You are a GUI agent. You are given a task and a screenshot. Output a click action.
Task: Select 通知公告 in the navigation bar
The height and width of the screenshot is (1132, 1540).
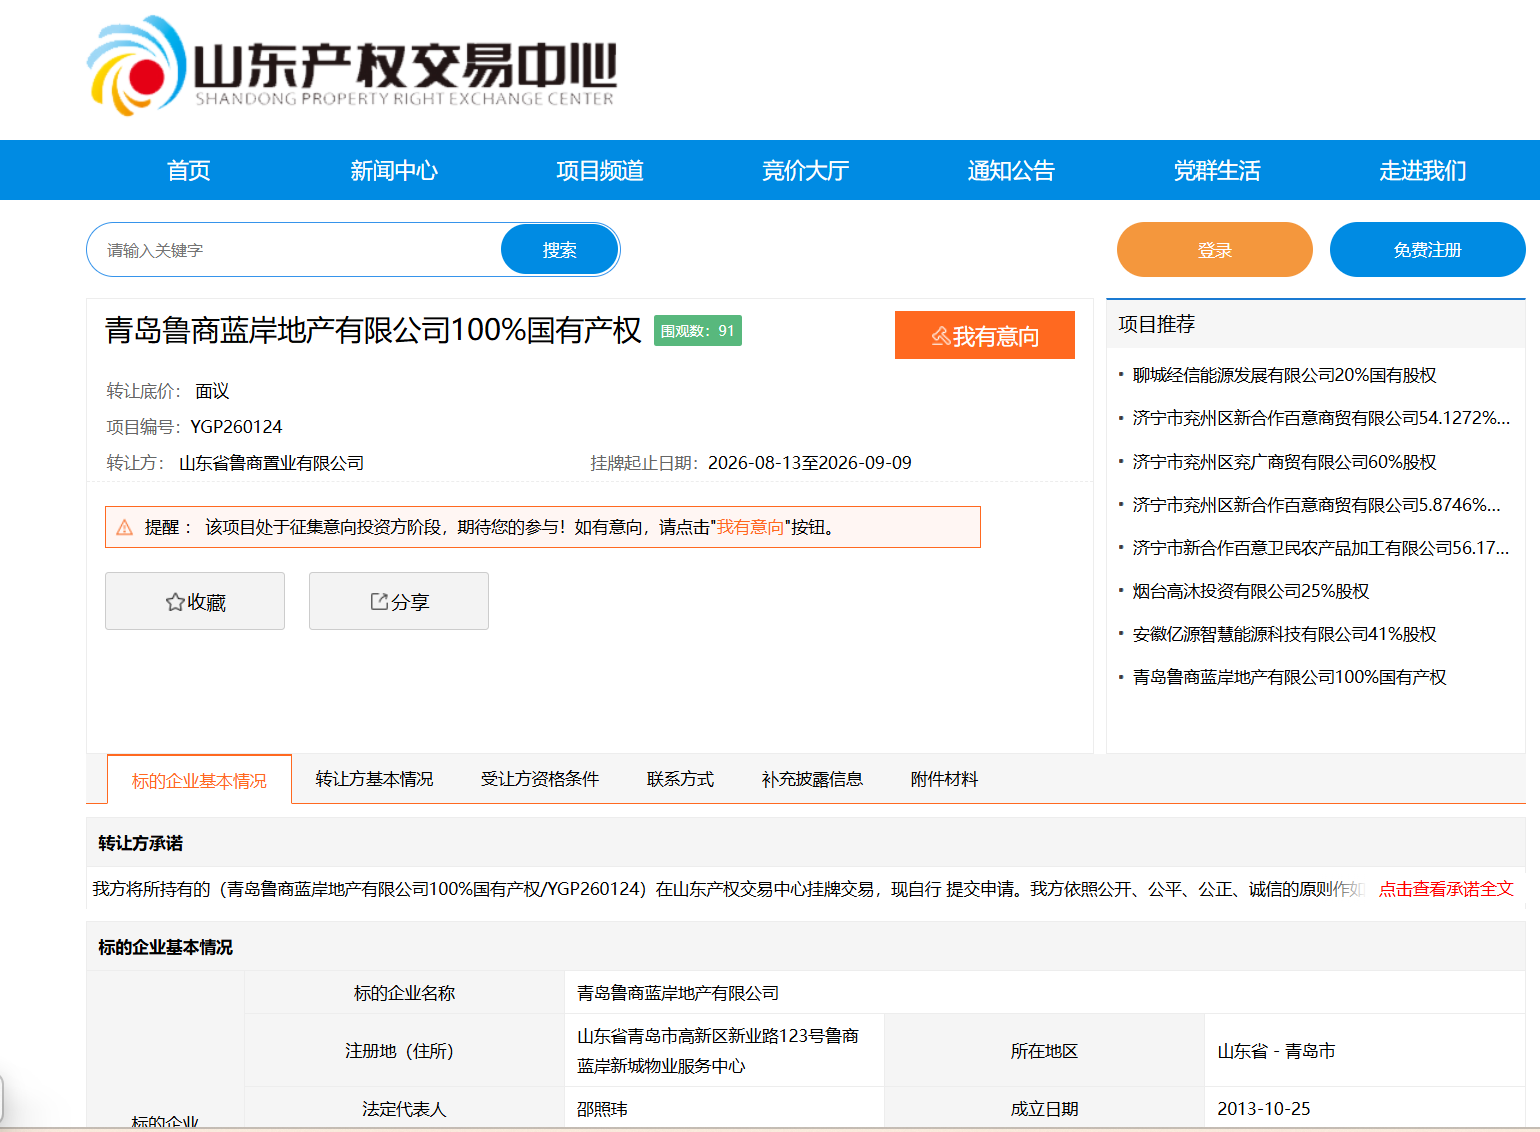coord(1011,171)
